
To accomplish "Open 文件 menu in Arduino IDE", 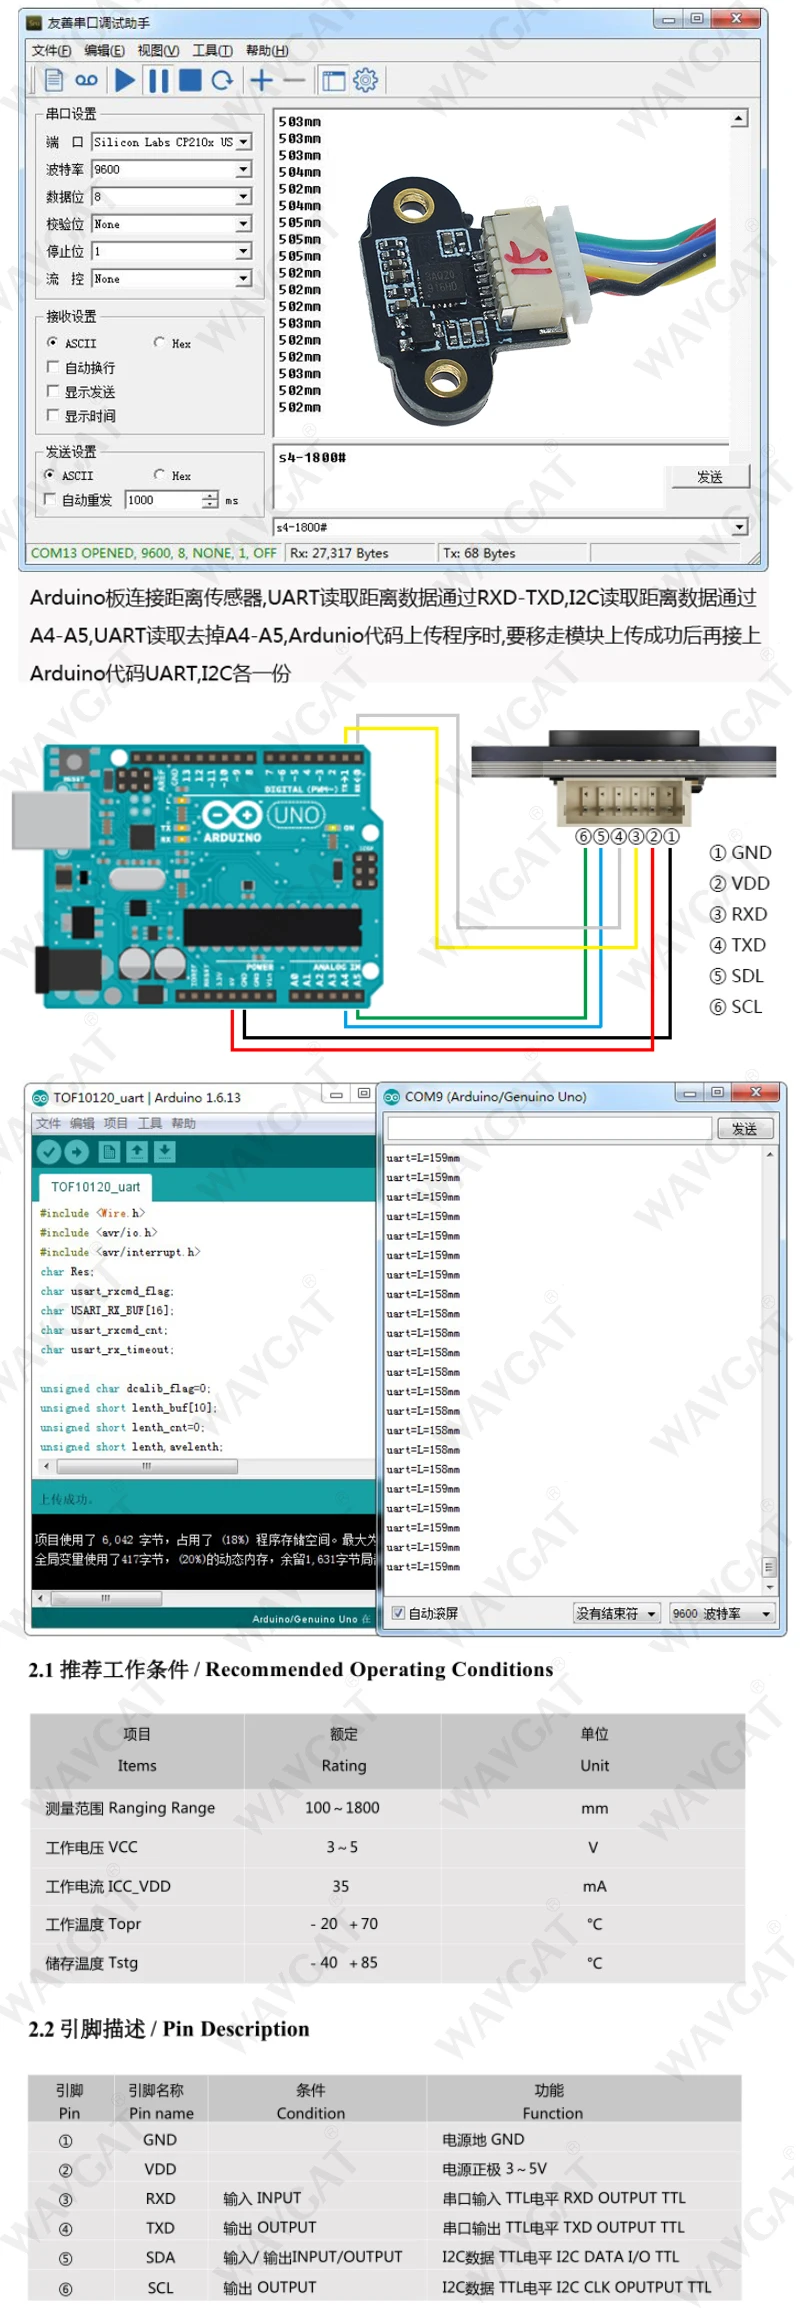I will click(x=49, y=1123).
